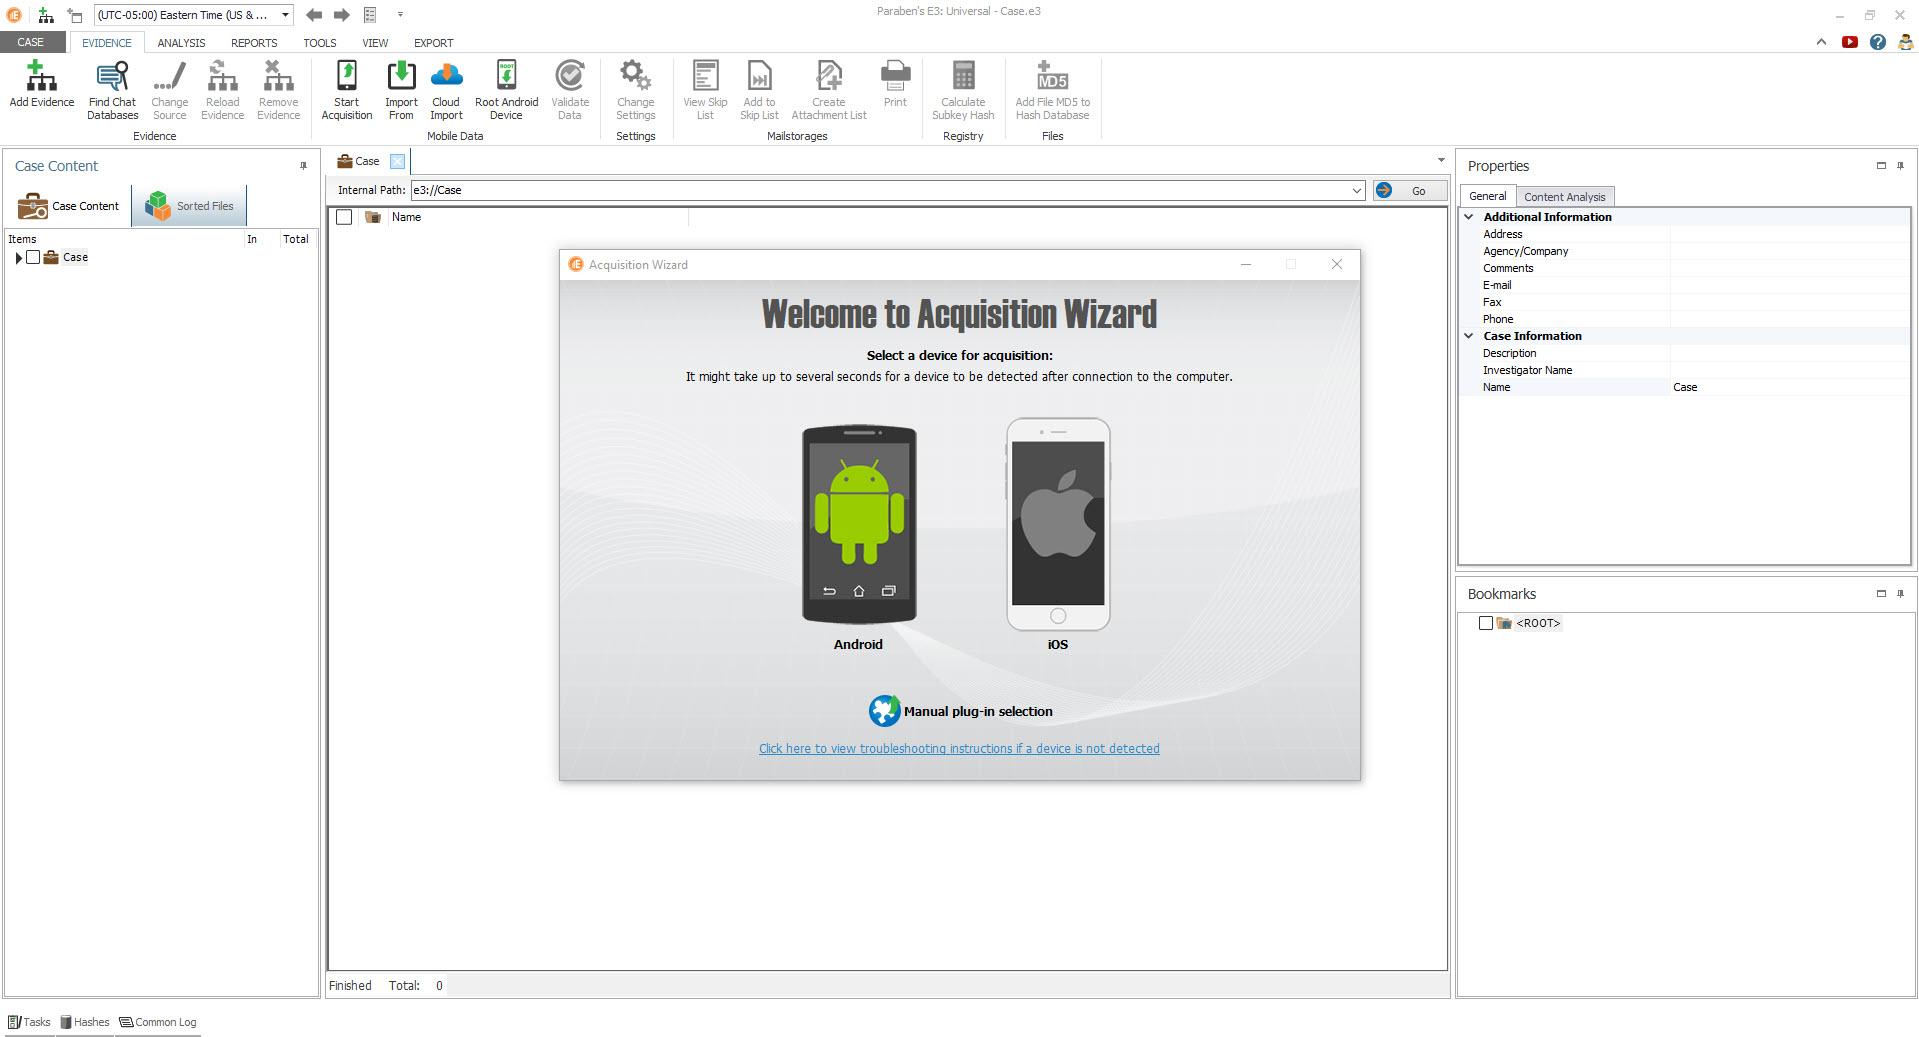Switch to the Sorted Files tab
Screen dimensions: 1919x1037
coord(189,206)
